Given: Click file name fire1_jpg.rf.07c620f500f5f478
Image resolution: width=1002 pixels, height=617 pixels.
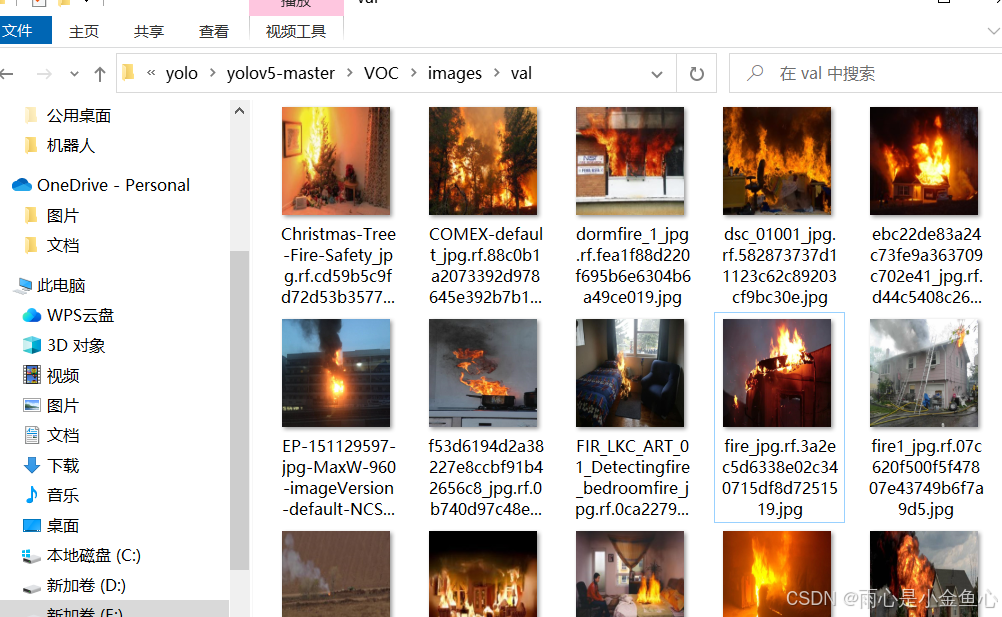Looking at the screenshot, I should tap(926, 478).
